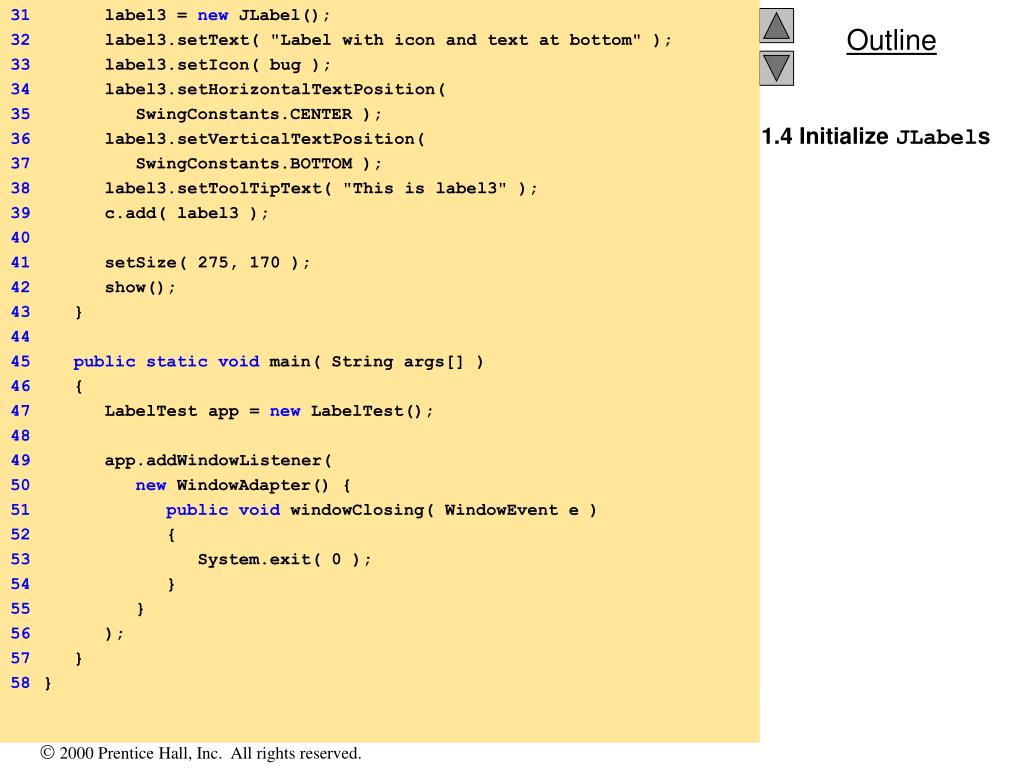The height and width of the screenshot is (768, 1024).
Task: Click code line label3 = new JLabel()
Action: [217, 15]
